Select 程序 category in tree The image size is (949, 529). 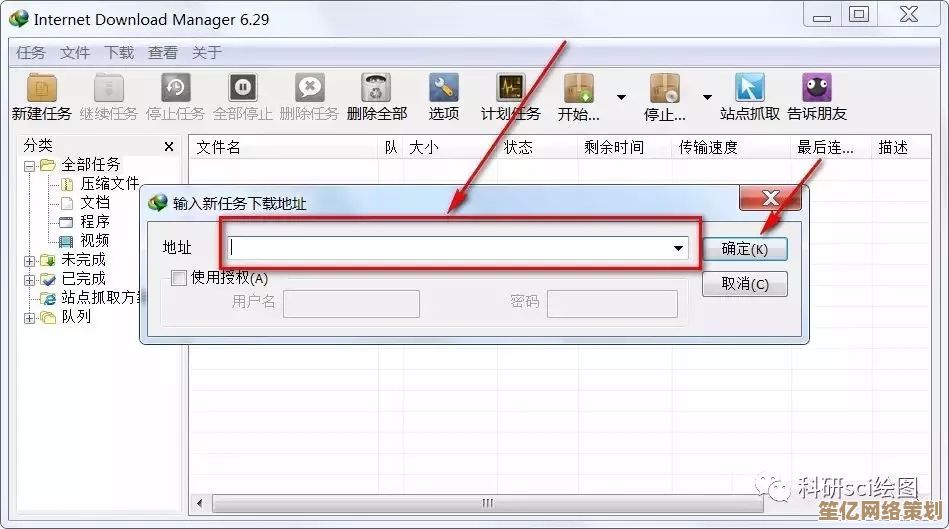[x=95, y=222]
